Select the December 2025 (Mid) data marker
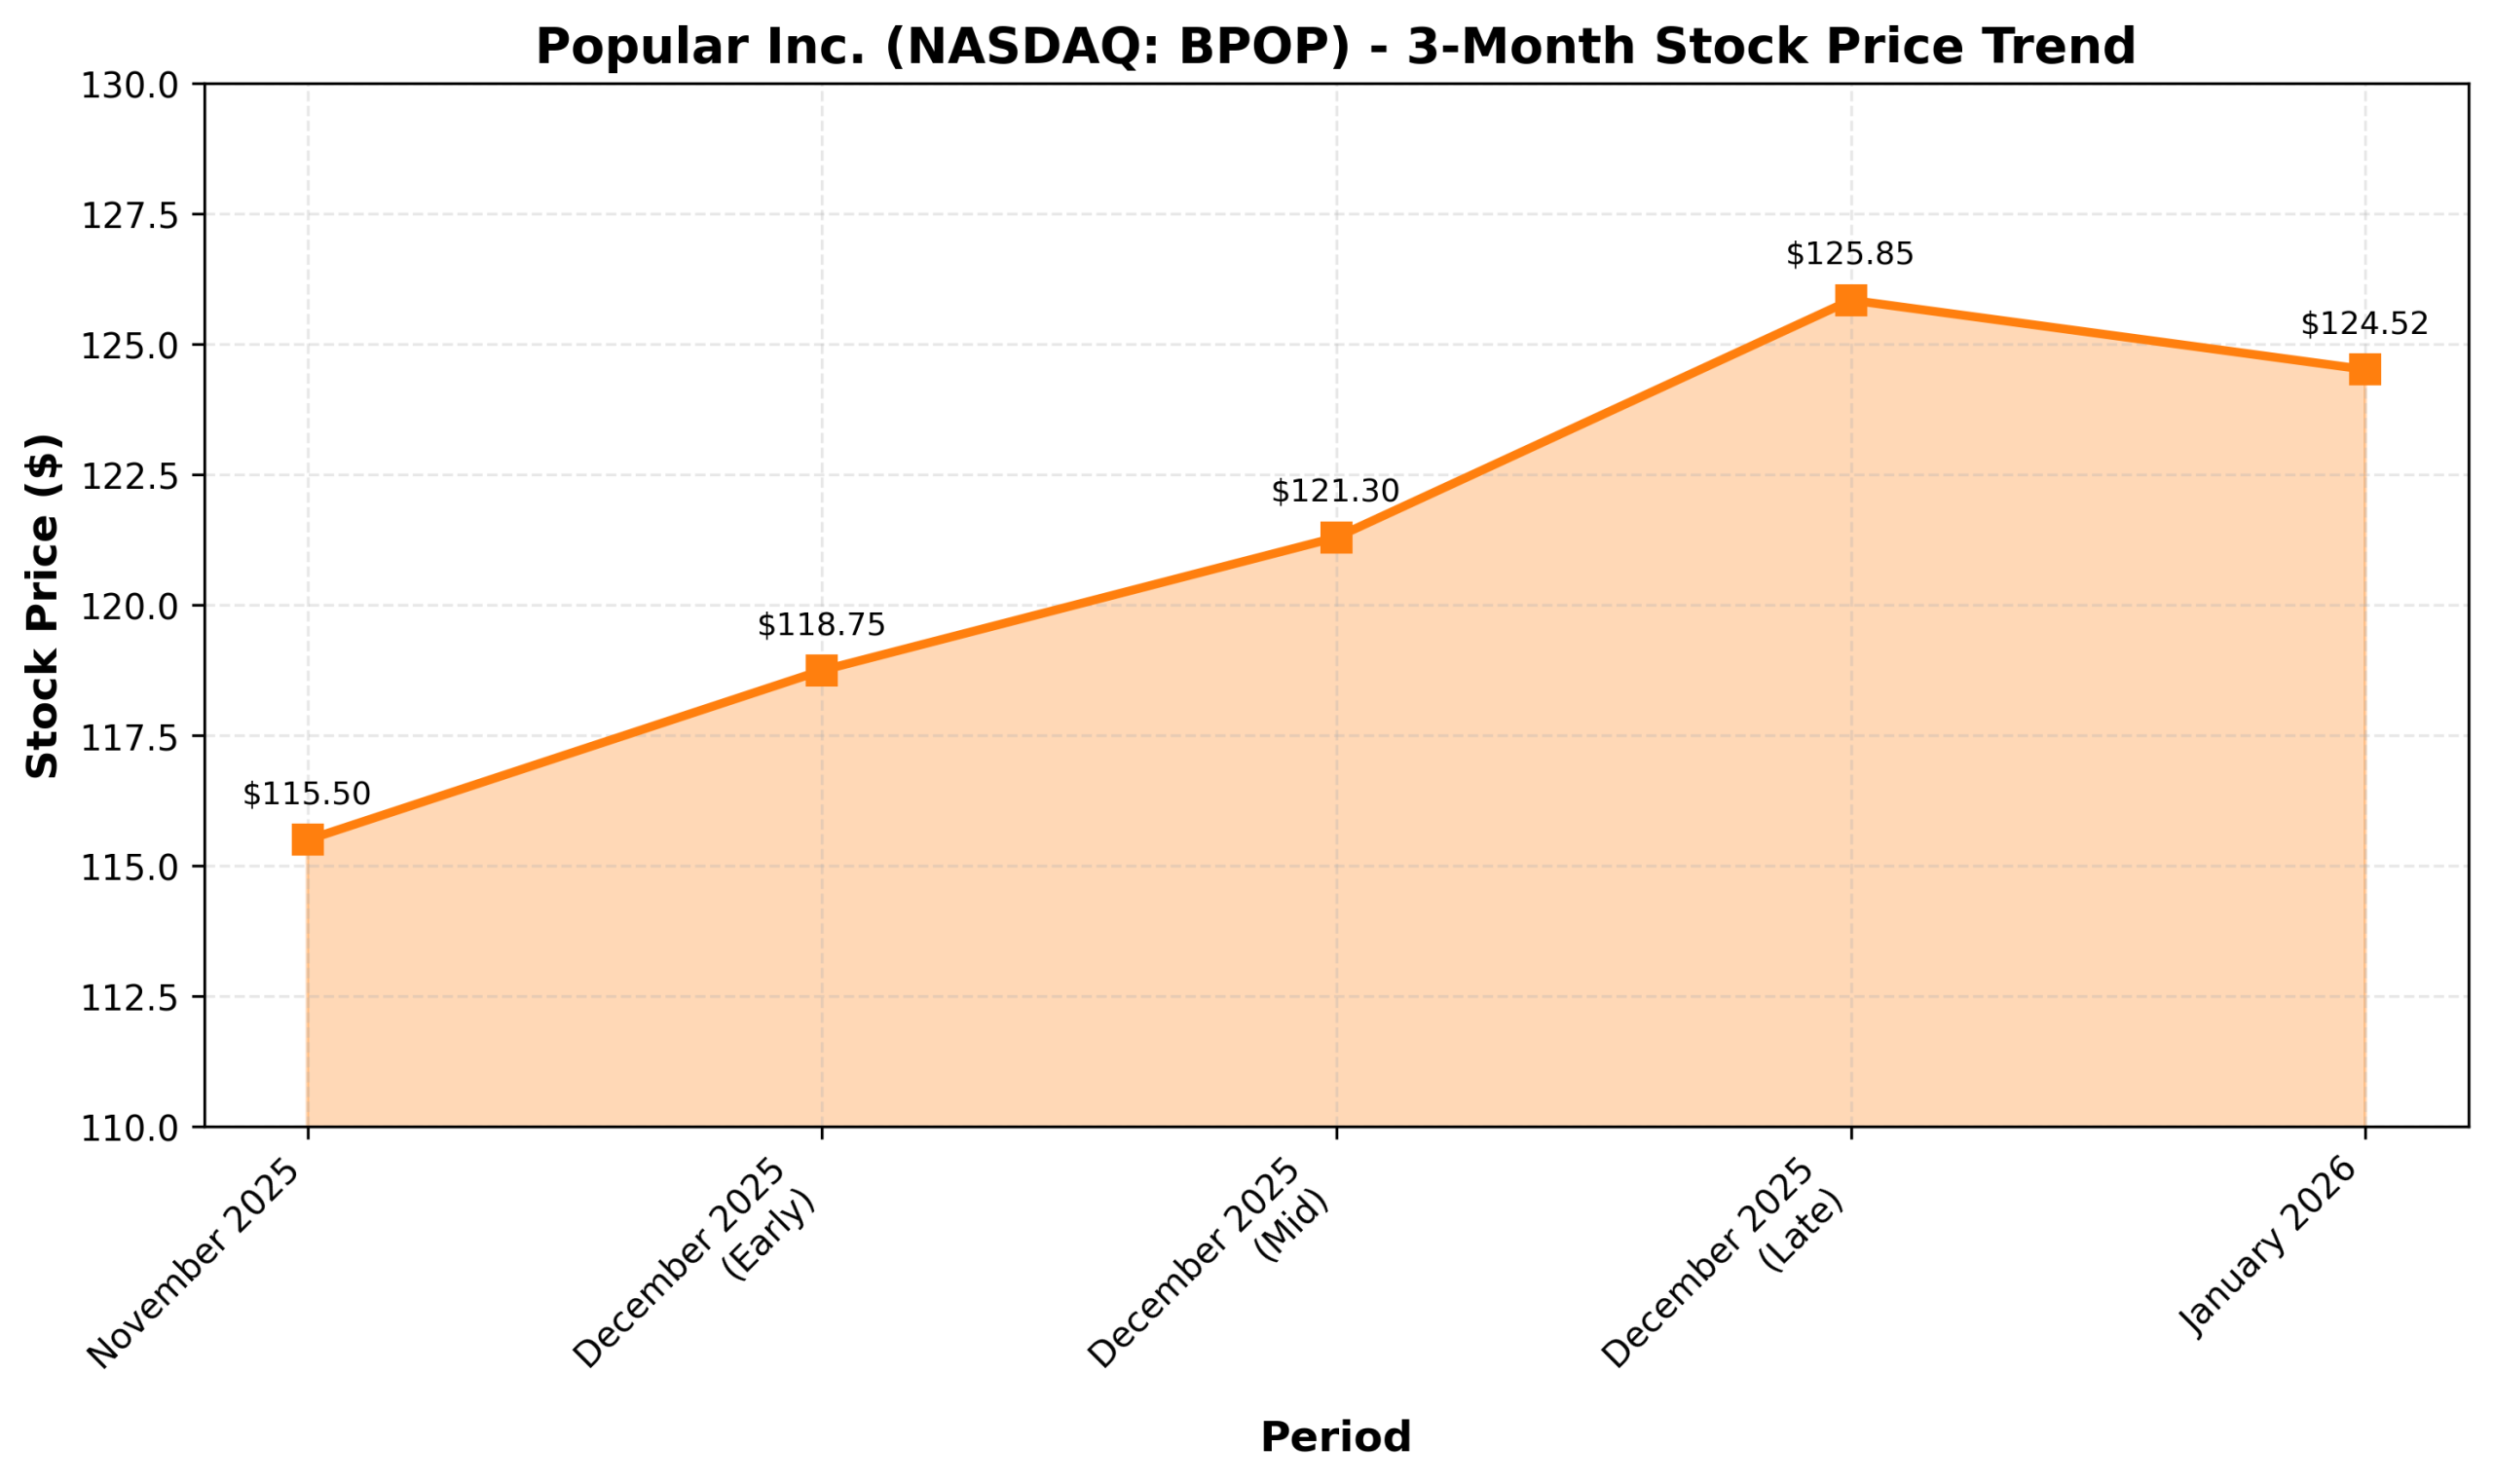This screenshot has width=2493, height=1484. point(1336,538)
